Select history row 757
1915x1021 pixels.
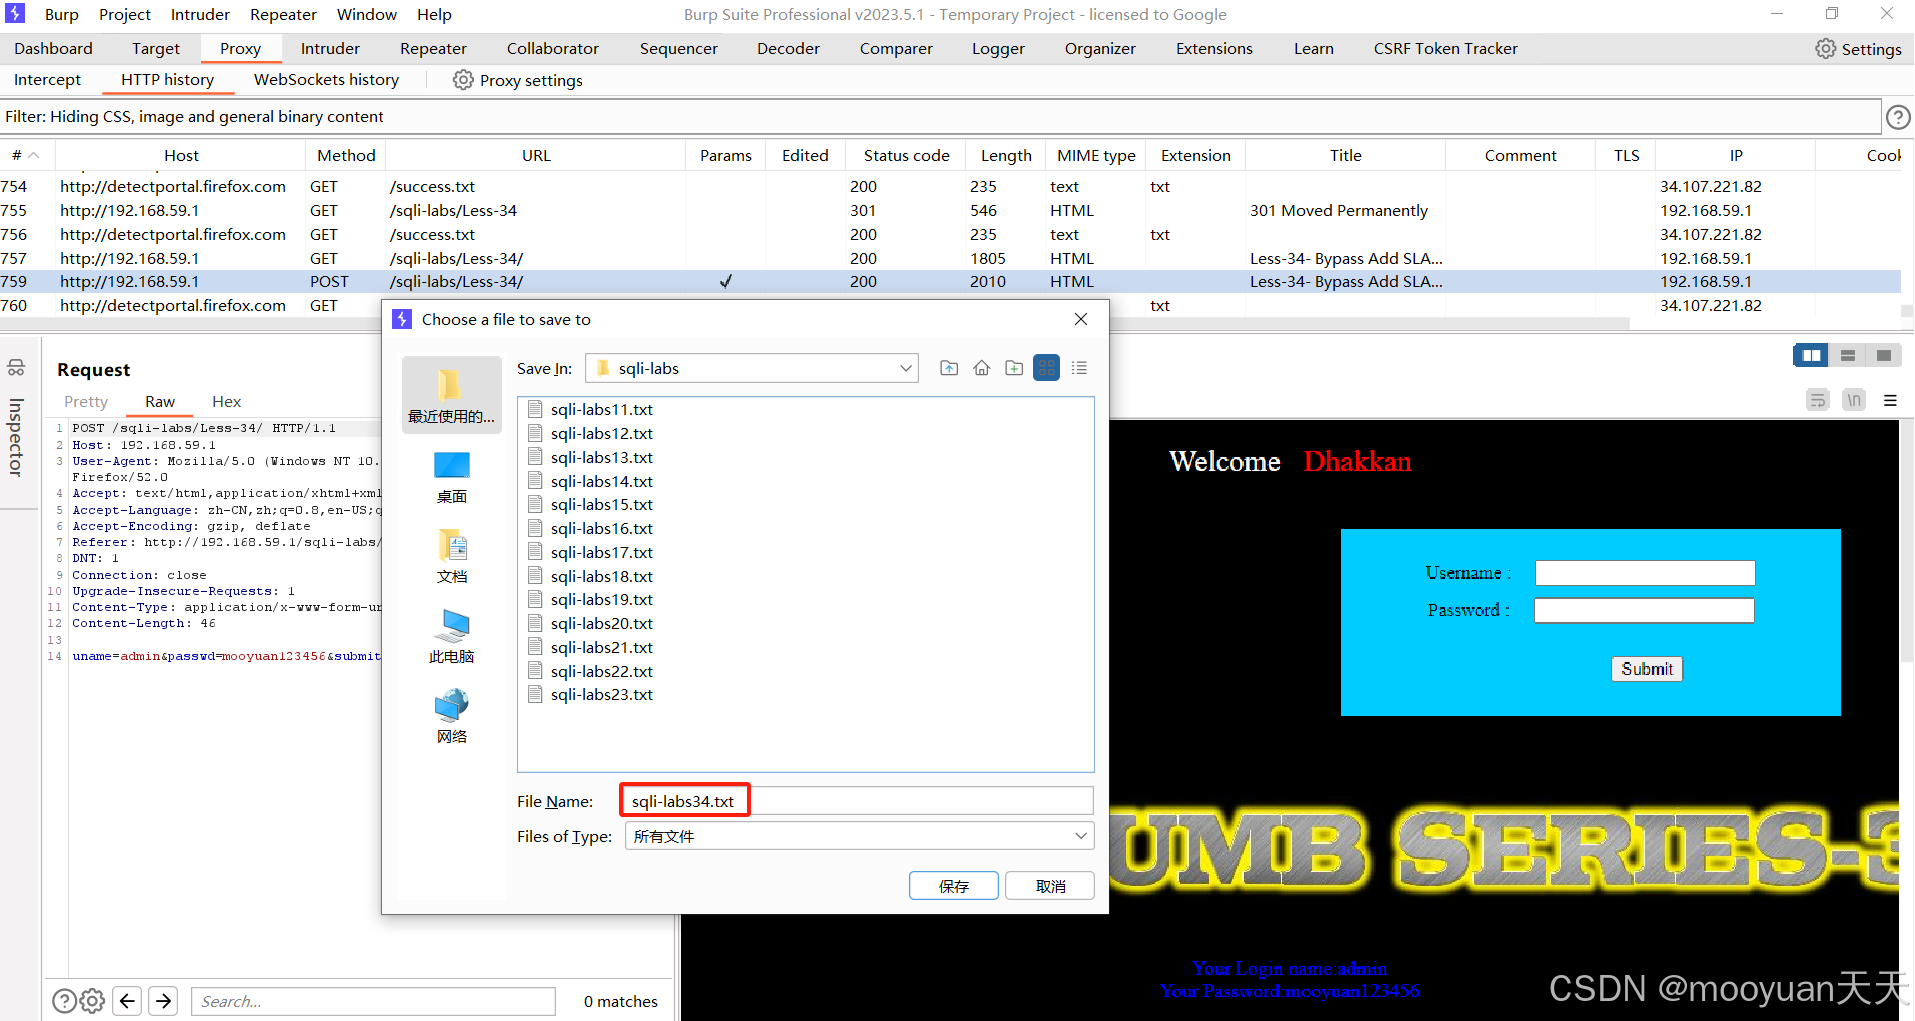pyautogui.click(x=950, y=258)
